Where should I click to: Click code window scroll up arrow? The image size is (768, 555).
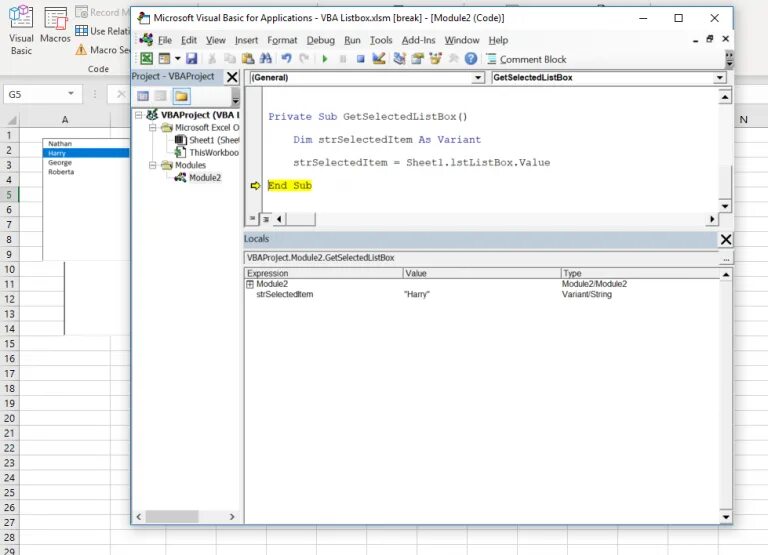point(725,97)
